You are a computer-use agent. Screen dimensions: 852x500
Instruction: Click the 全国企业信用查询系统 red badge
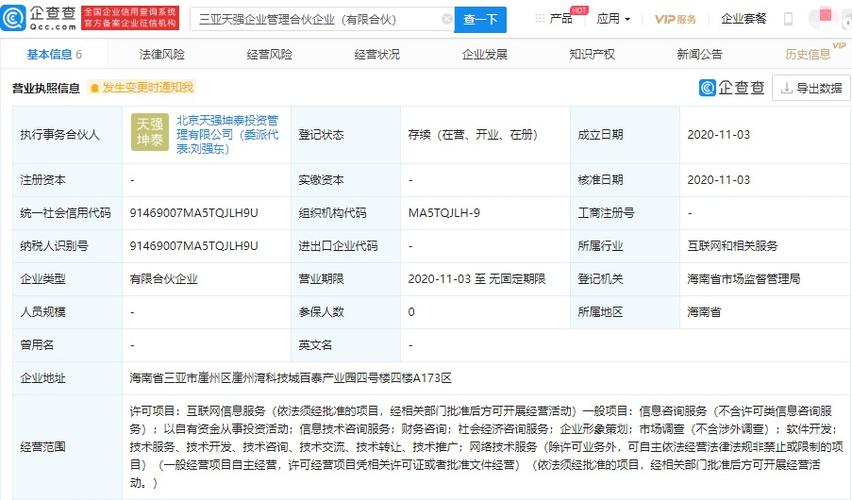click(129, 18)
